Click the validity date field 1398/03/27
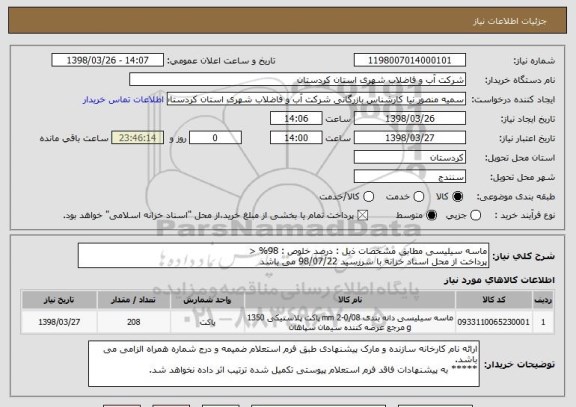 (x=410, y=138)
